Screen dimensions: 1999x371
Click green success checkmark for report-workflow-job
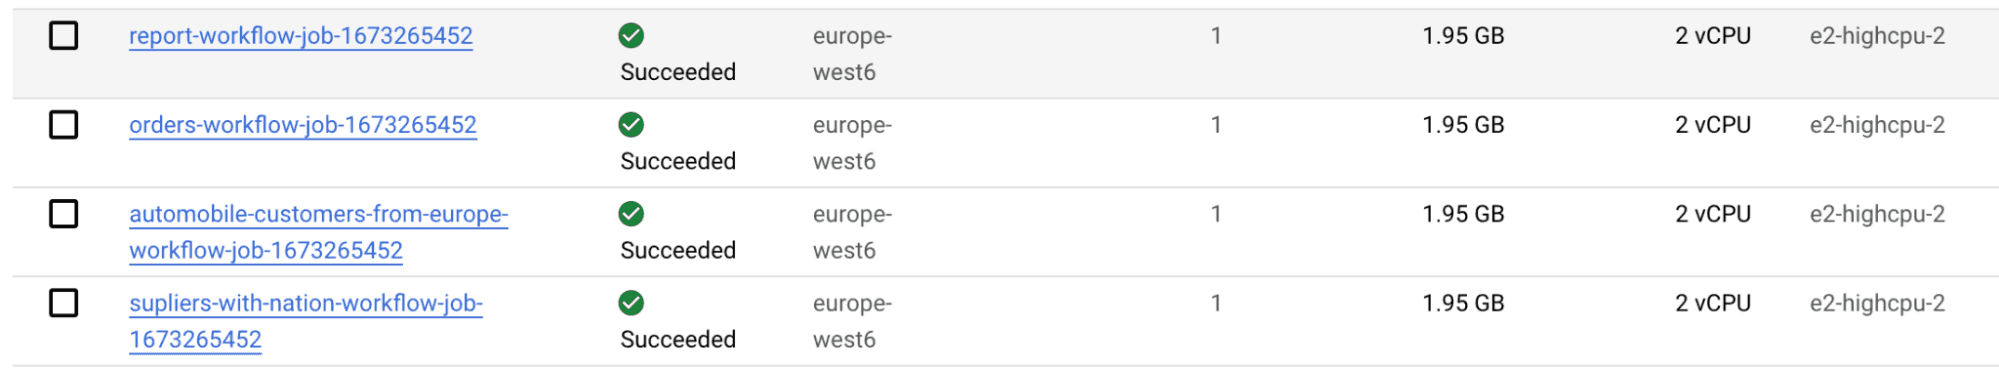tap(631, 36)
